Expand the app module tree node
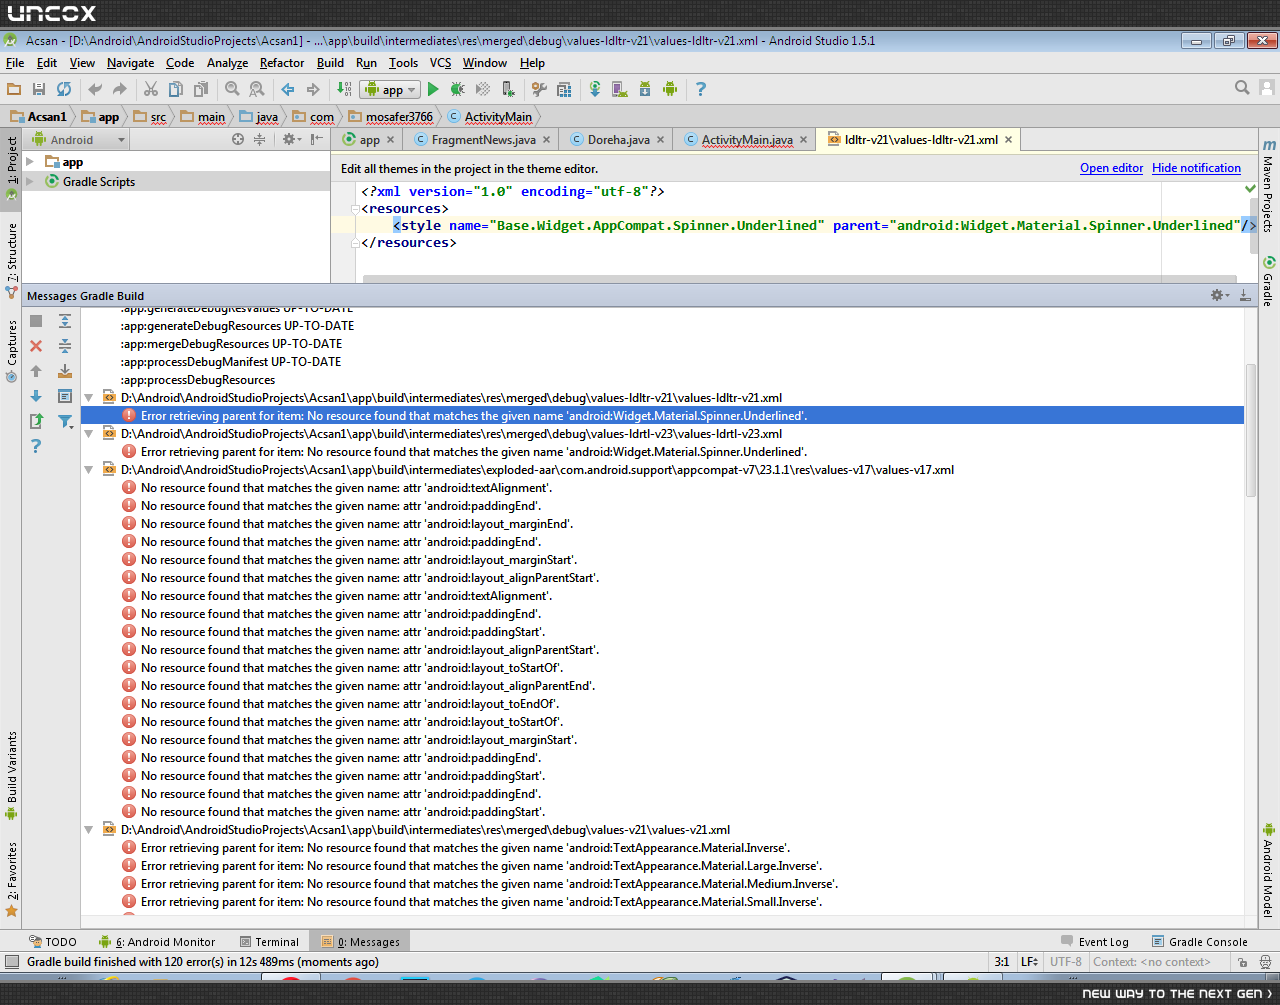1280x1005 pixels. click(31, 162)
